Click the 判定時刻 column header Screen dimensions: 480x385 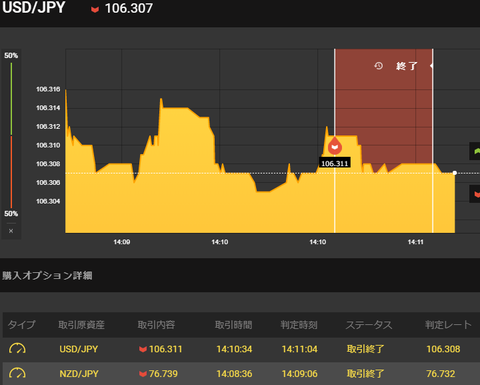(299, 325)
